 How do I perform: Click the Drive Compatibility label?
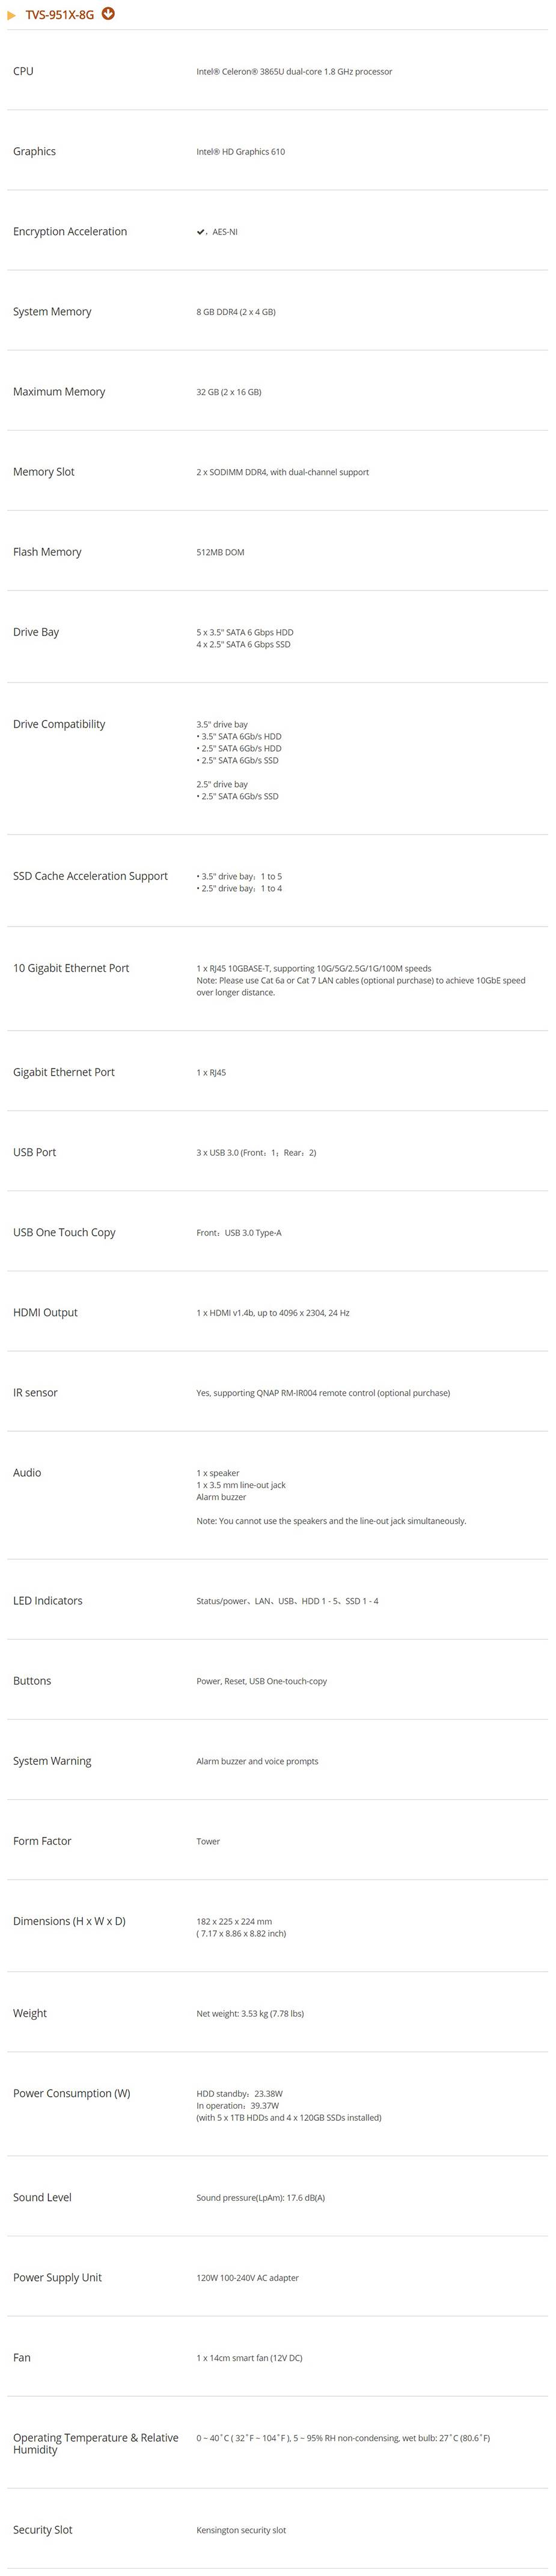tap(59, 724)
